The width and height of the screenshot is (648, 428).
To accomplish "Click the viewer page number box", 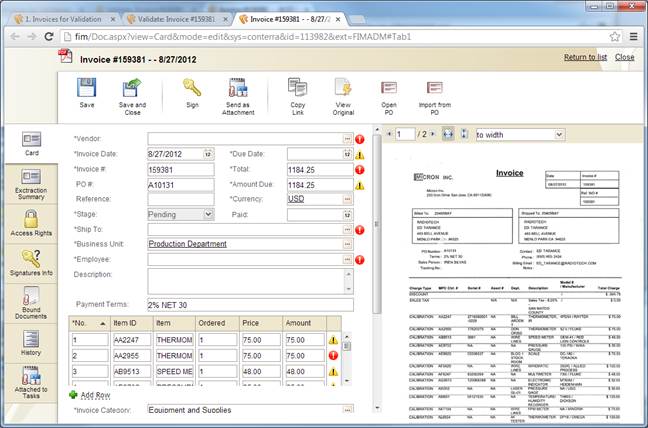I will coord(405,134).
